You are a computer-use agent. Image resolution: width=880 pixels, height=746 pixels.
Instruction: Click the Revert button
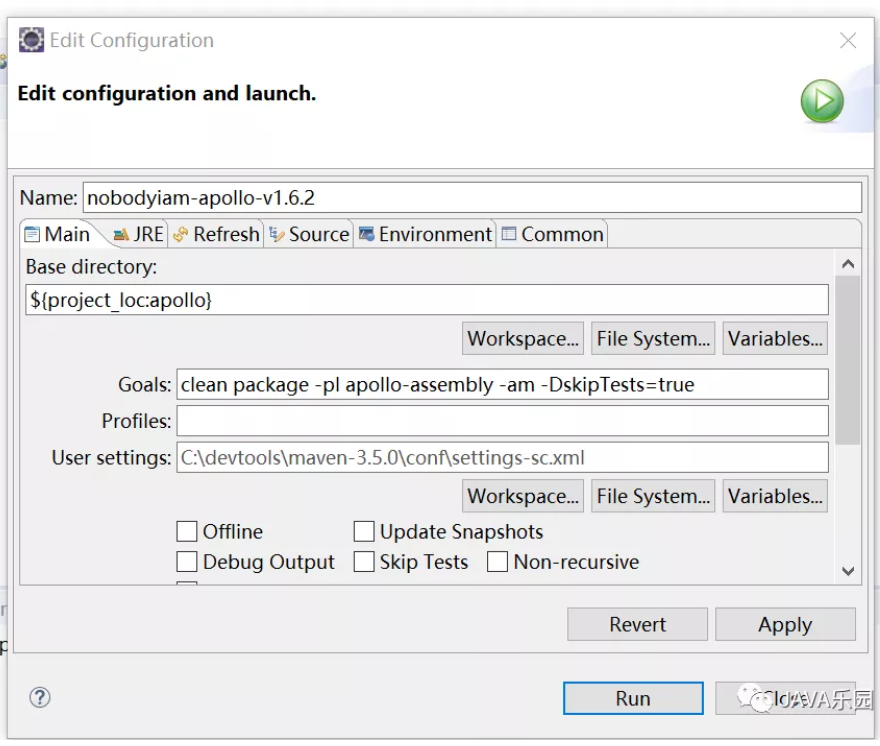pos(637,624)
